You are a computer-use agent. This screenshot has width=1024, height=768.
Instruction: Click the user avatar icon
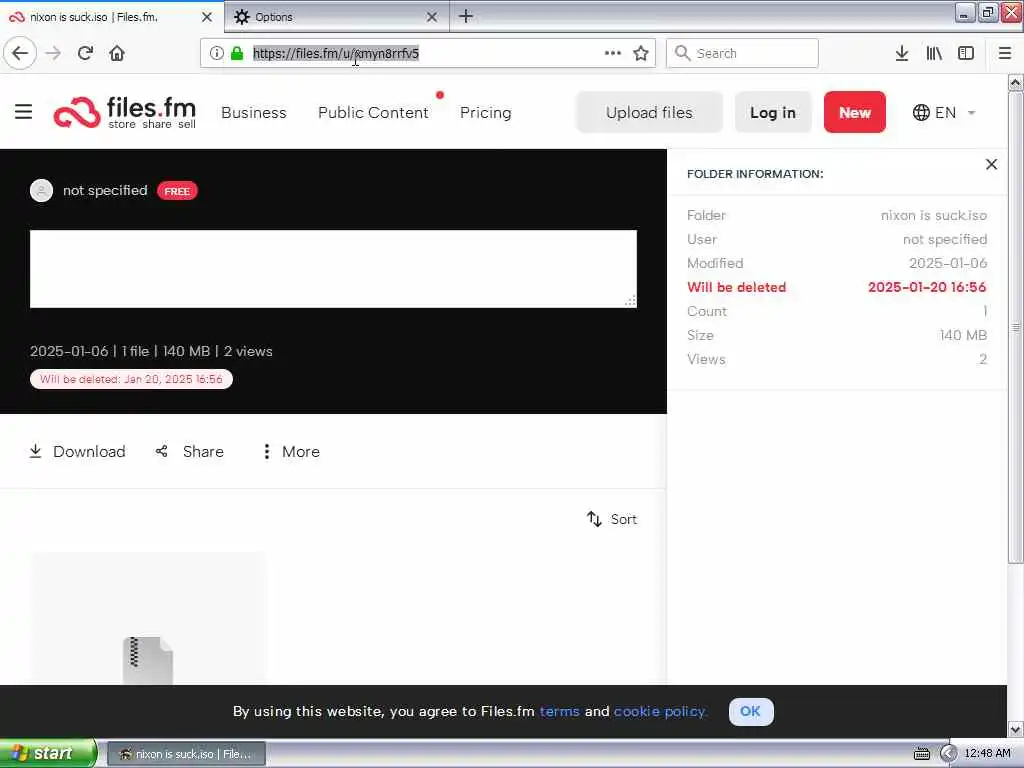[41, 191]
